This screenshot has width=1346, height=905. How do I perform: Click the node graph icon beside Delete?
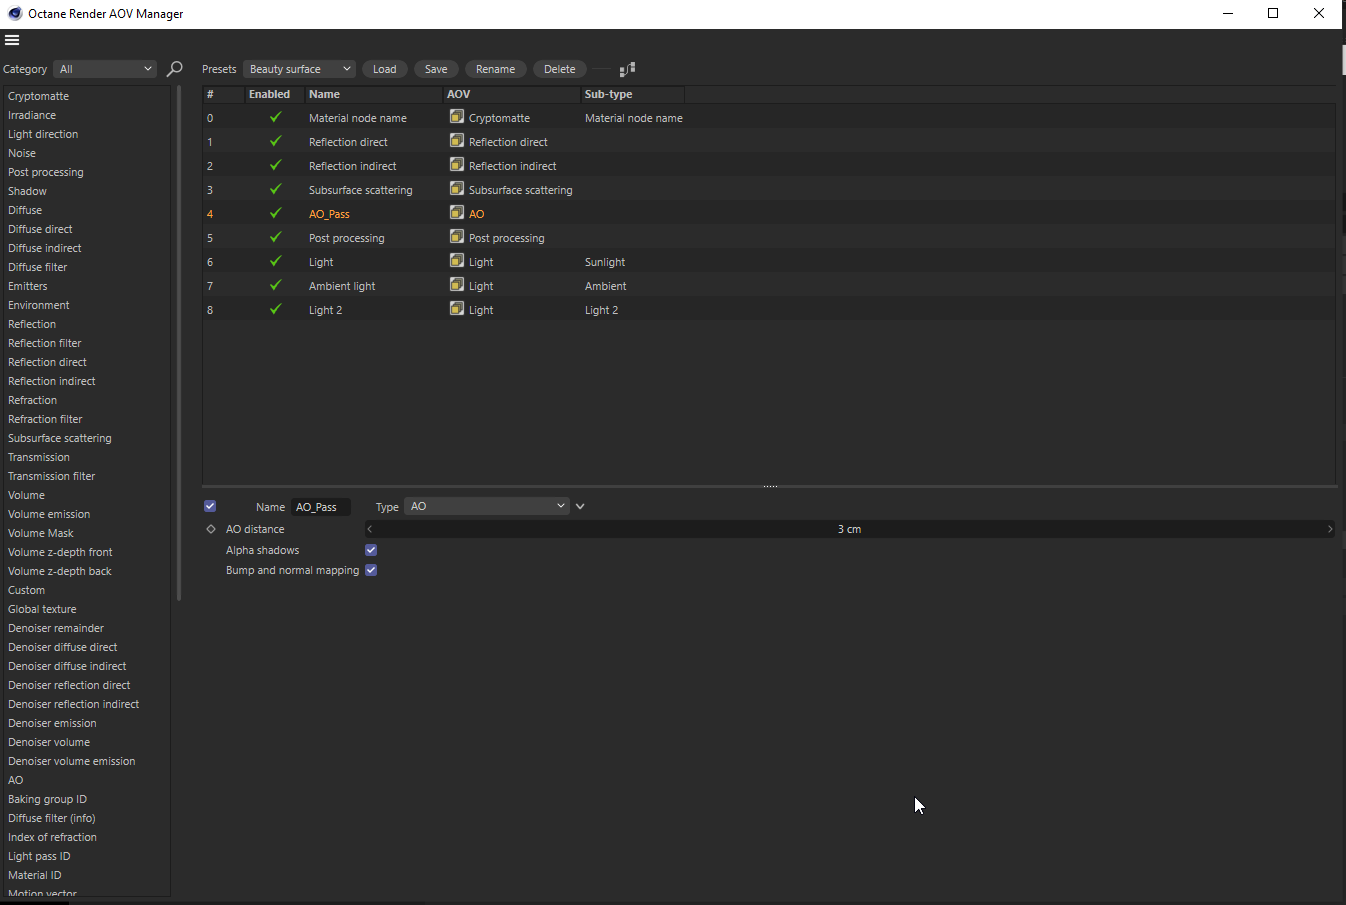point(627,69)
